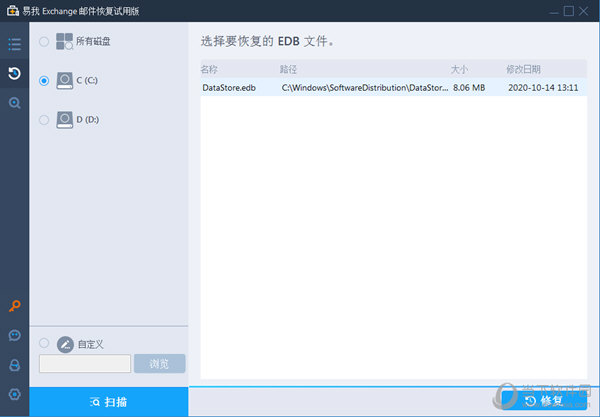The image size is (600, 417).
Task: Click the C (C:) drive label
Action: click(87, 80)
